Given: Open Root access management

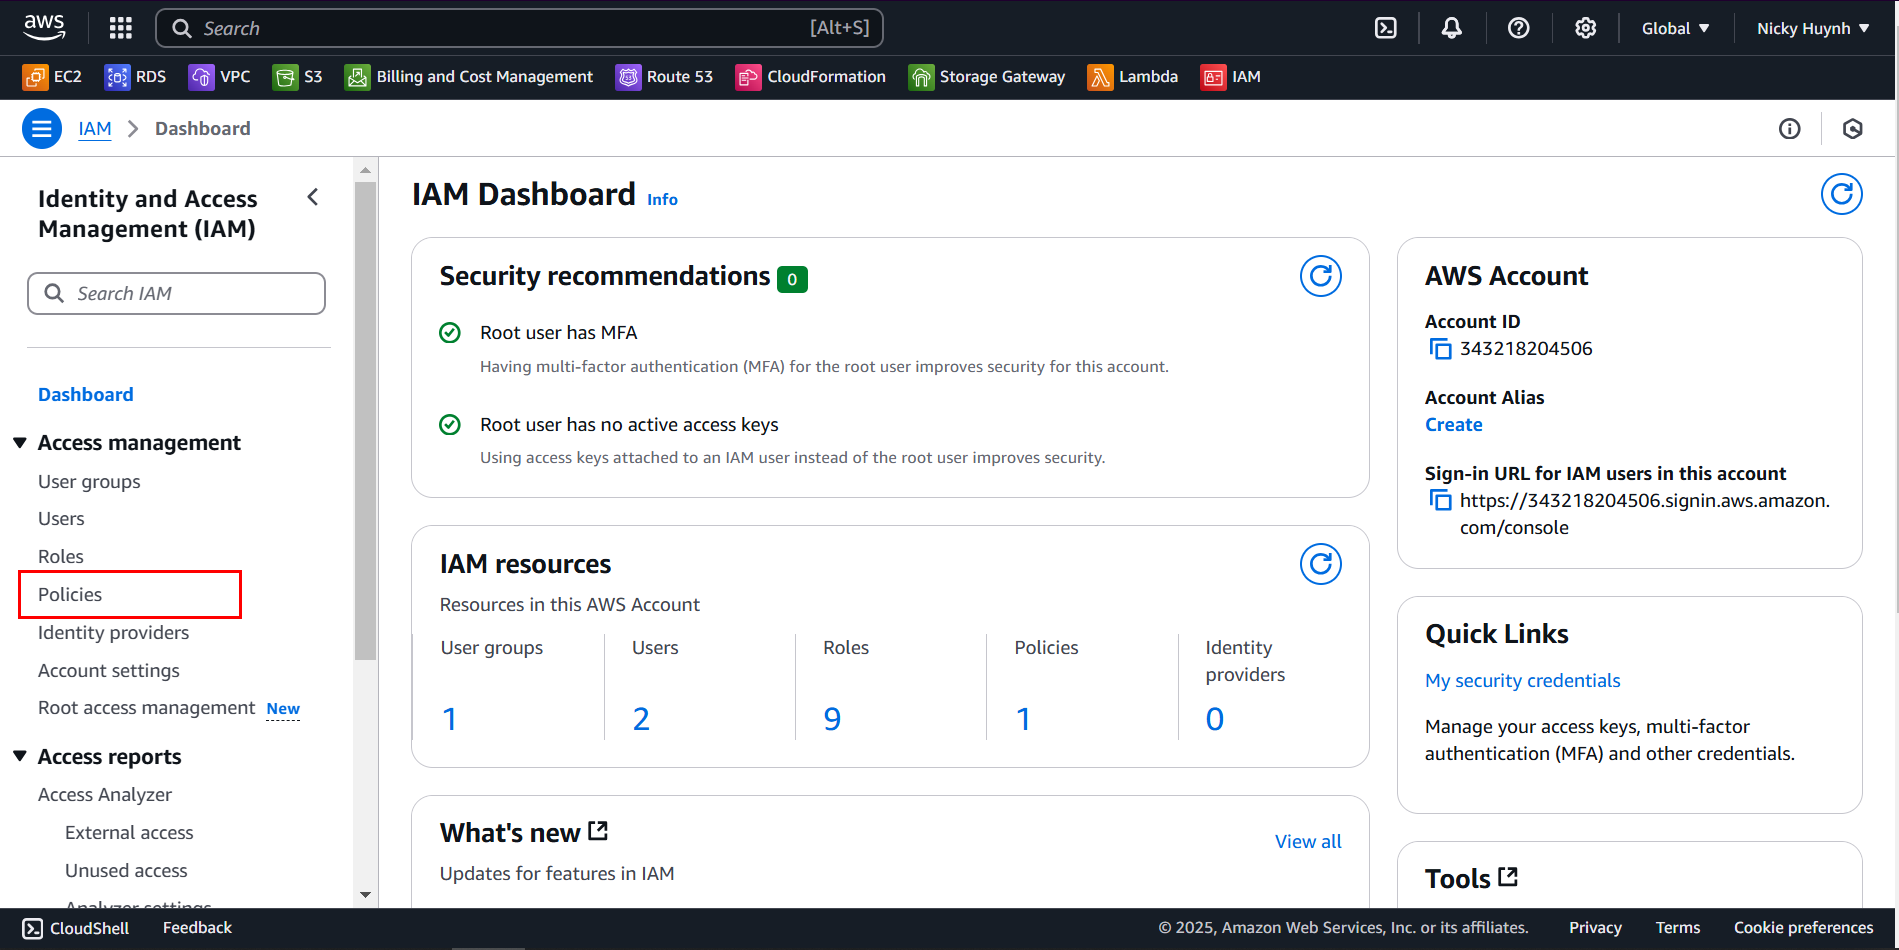Looking at the screenshot, I should click(x=146, y=708).
